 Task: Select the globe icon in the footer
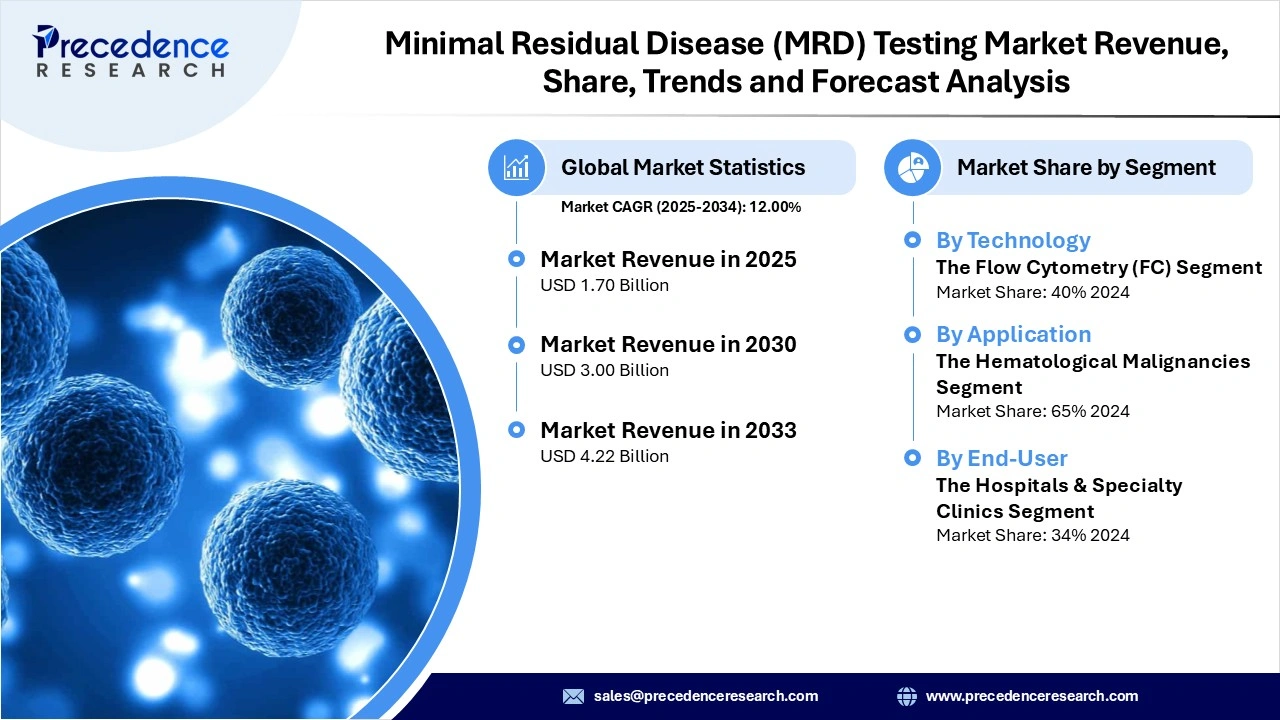(907, 696)
